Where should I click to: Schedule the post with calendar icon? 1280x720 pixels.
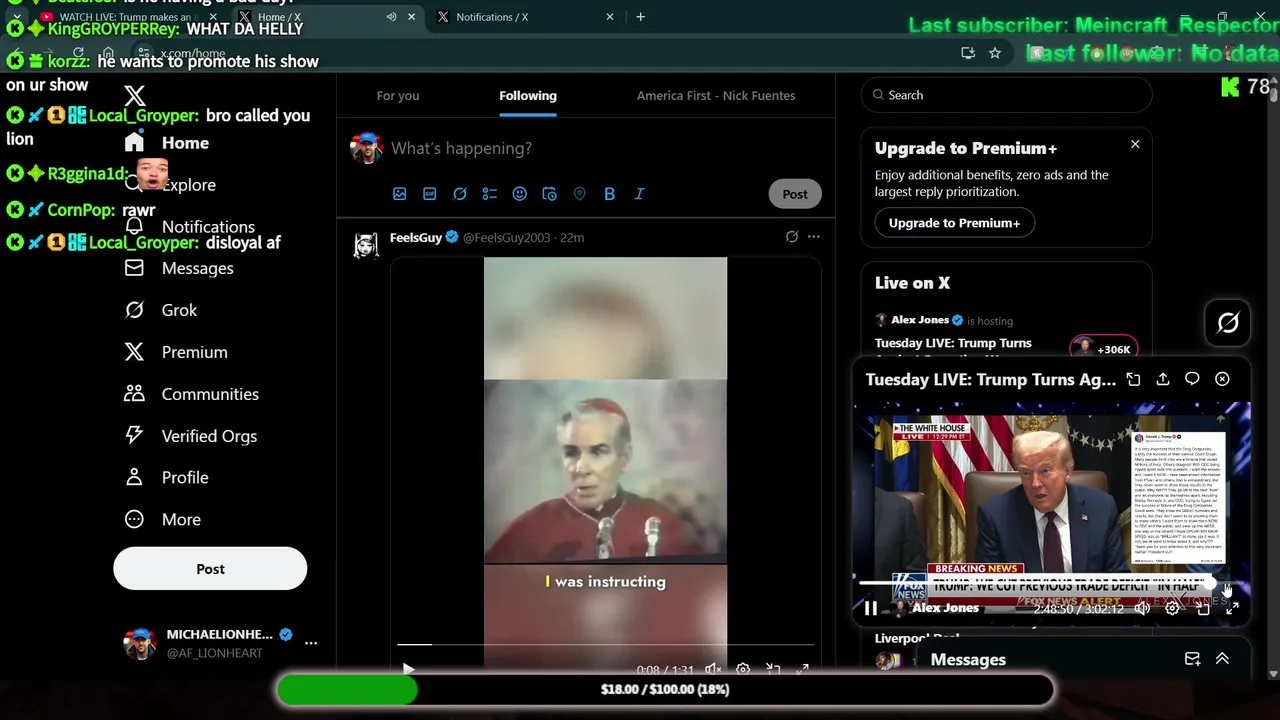point(549,194)
